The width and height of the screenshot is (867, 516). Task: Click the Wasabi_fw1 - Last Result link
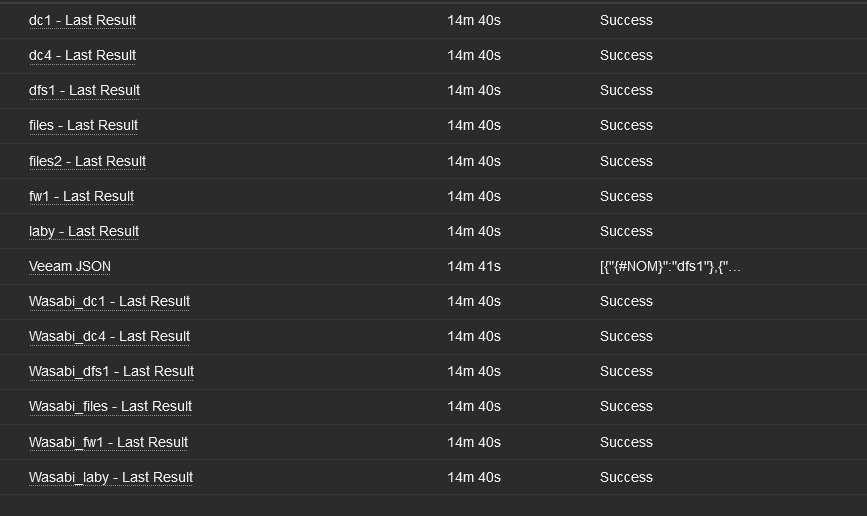point(108,442)
